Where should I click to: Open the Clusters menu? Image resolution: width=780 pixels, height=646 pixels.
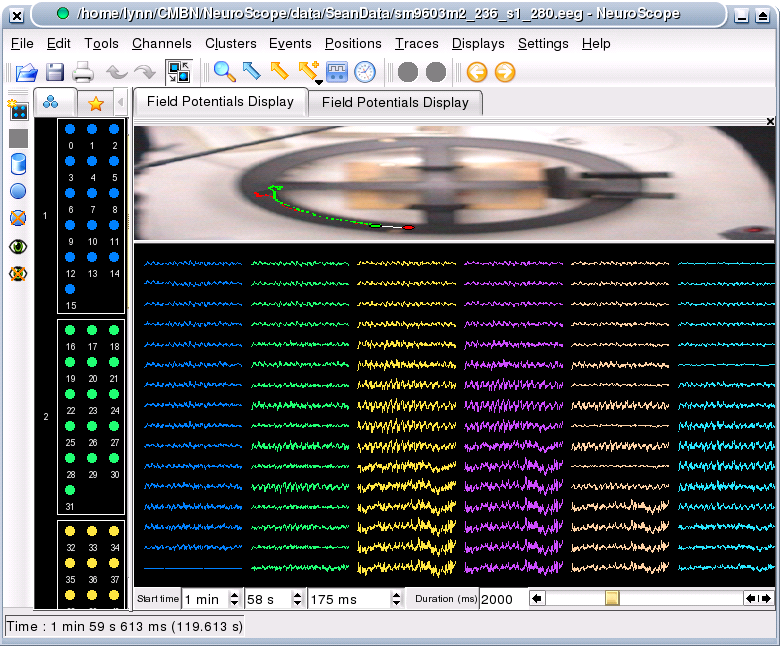231,44
